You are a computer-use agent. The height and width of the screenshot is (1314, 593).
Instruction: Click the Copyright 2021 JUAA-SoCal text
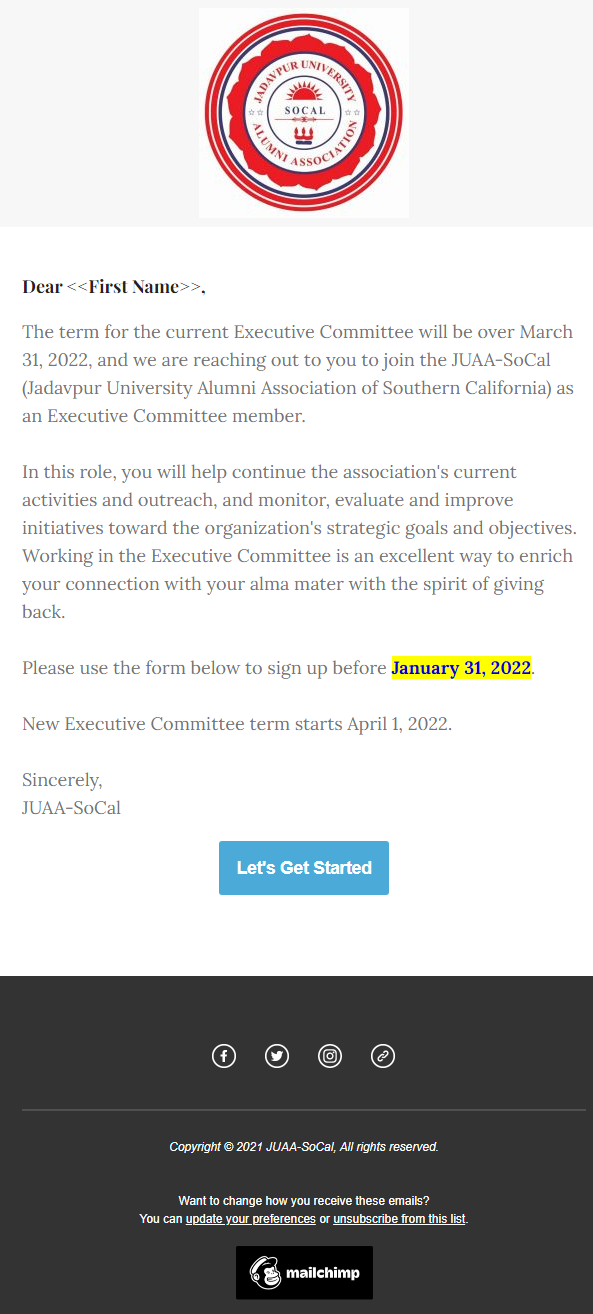pyautogui.click(x=304, y=1147)
